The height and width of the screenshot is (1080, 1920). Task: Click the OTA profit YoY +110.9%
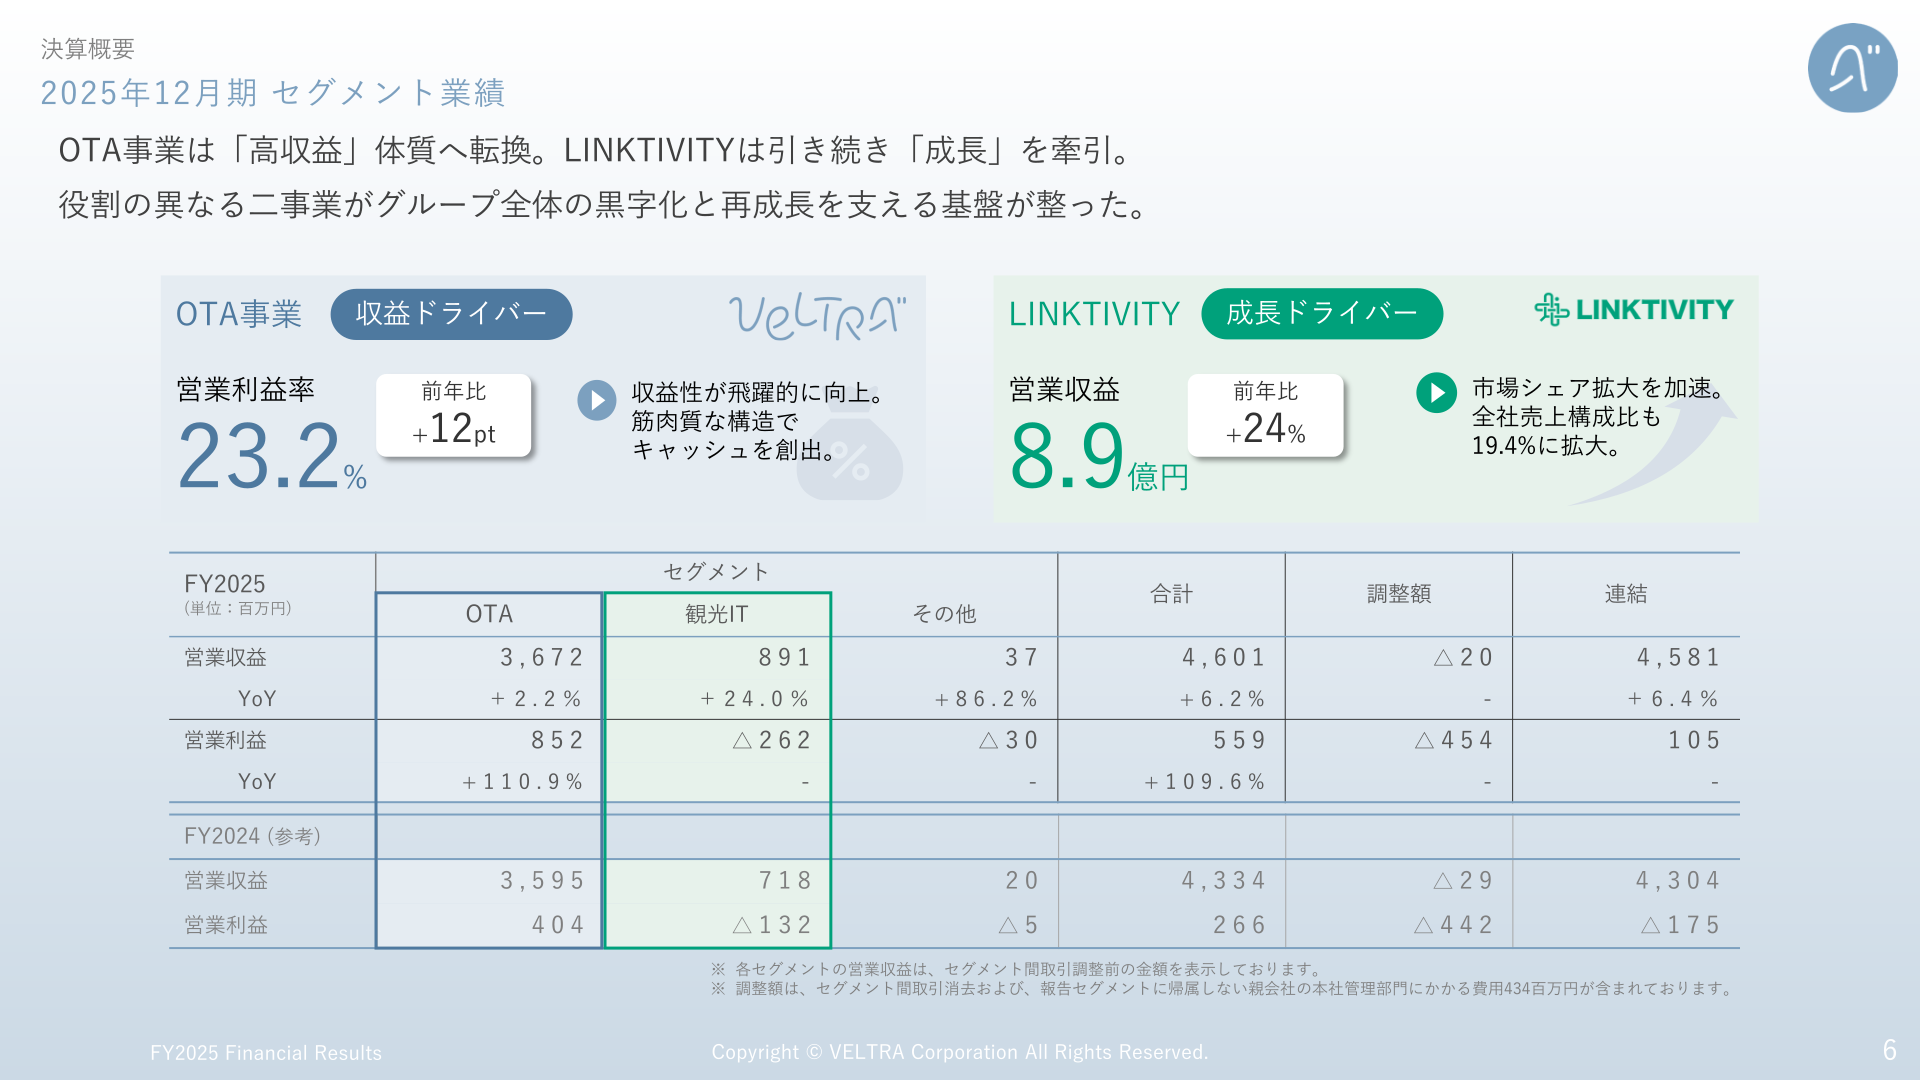[x=522, y=782]
